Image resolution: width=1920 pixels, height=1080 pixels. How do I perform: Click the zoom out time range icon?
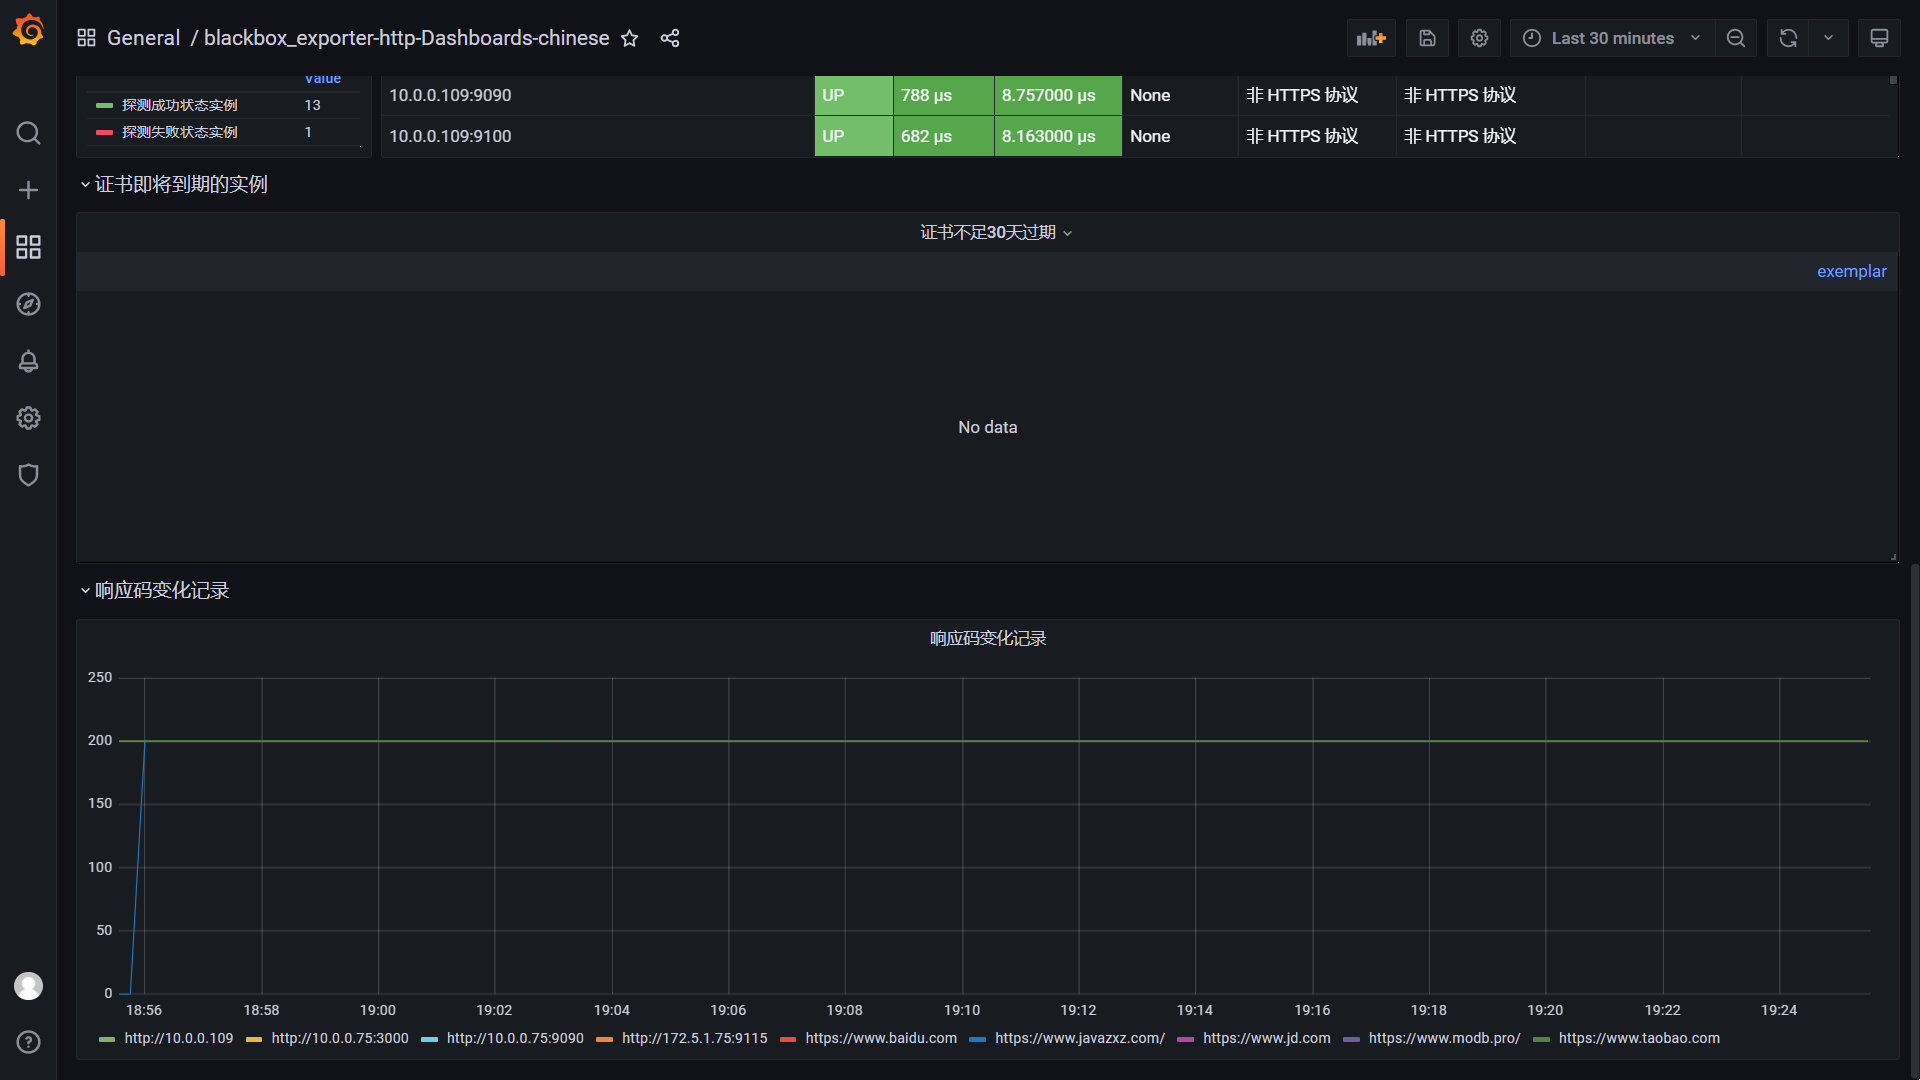click(x=1736, y=38)
